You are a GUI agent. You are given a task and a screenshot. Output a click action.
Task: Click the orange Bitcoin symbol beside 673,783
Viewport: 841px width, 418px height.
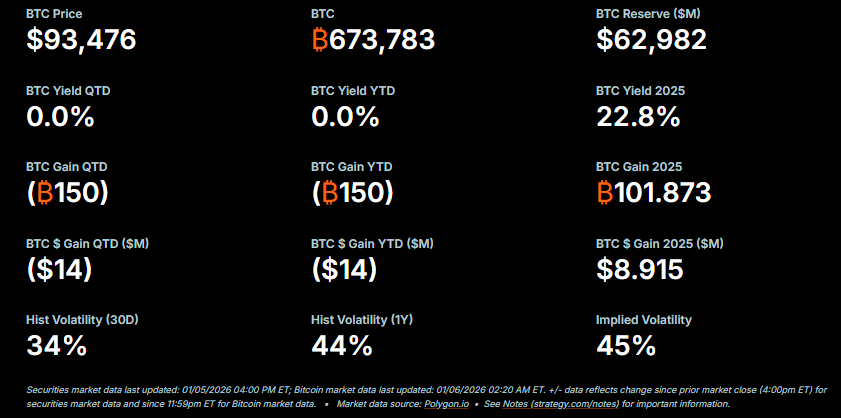[321, 40]
